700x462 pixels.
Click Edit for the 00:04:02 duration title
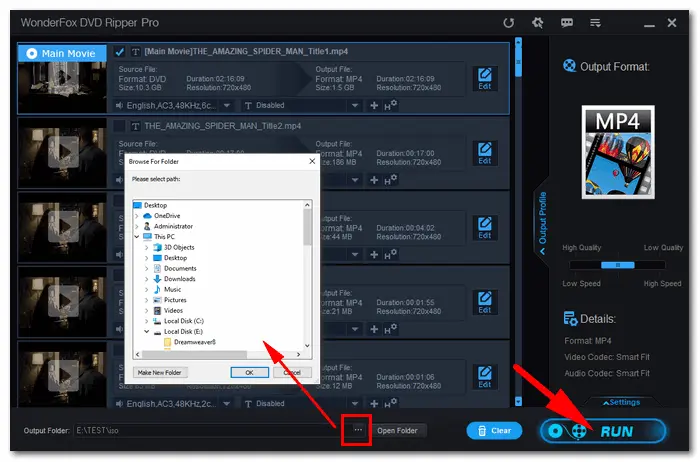click(485, 228)
